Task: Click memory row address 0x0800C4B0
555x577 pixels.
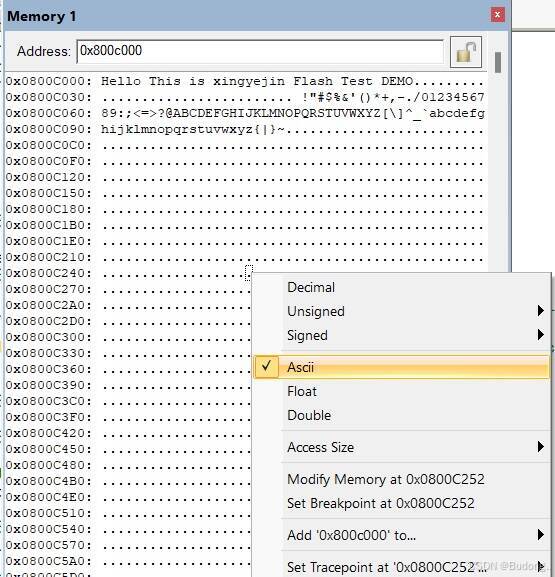Action: pos(48,481)
